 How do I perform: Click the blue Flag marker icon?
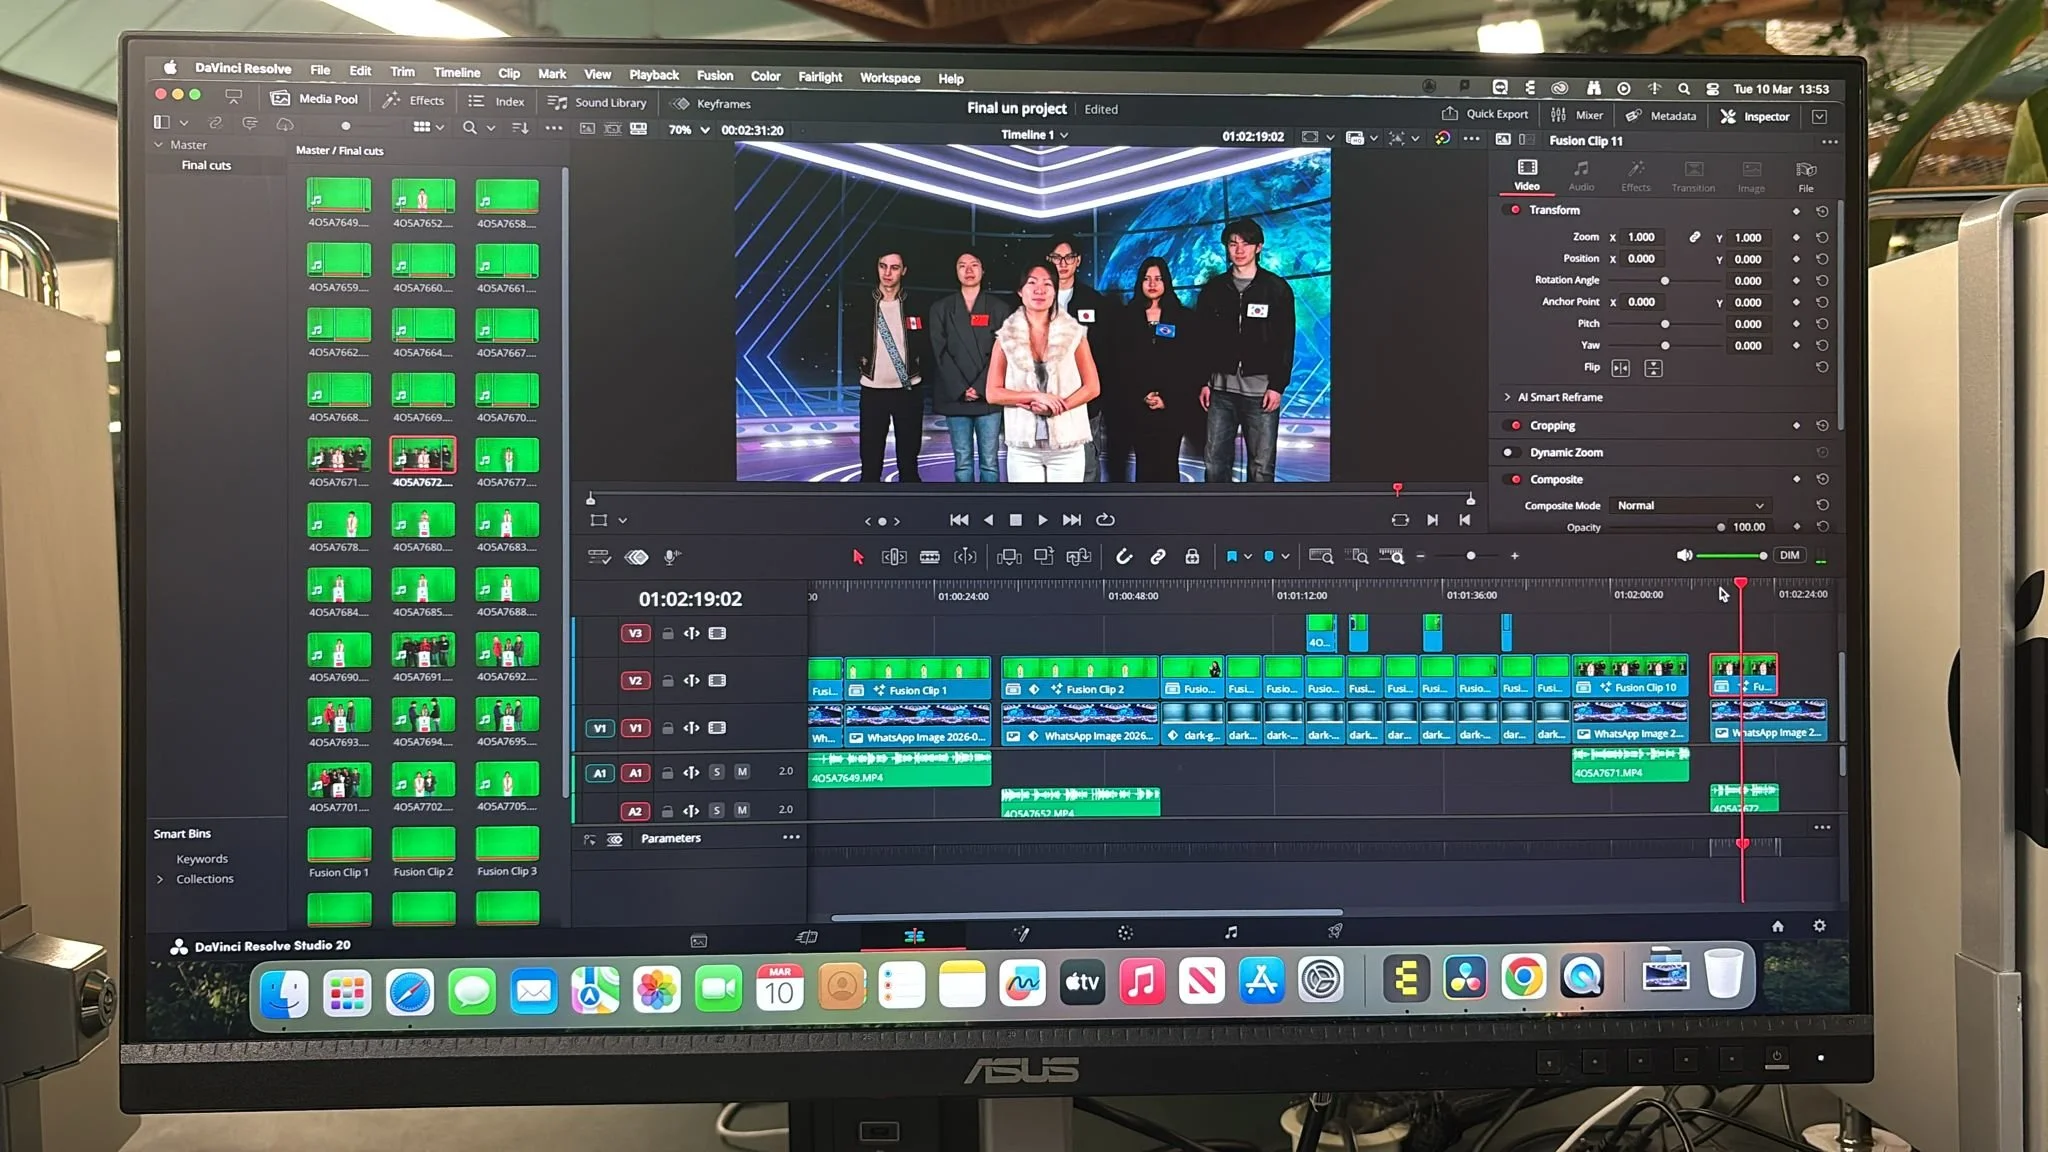1232,557
